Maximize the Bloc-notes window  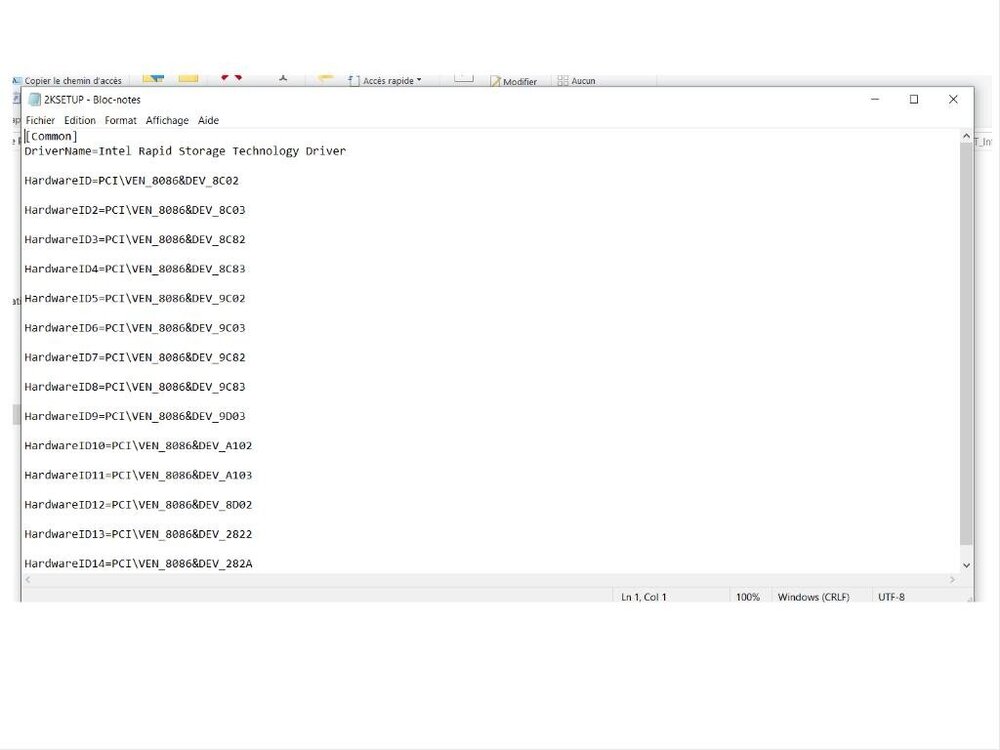[914, 100]
